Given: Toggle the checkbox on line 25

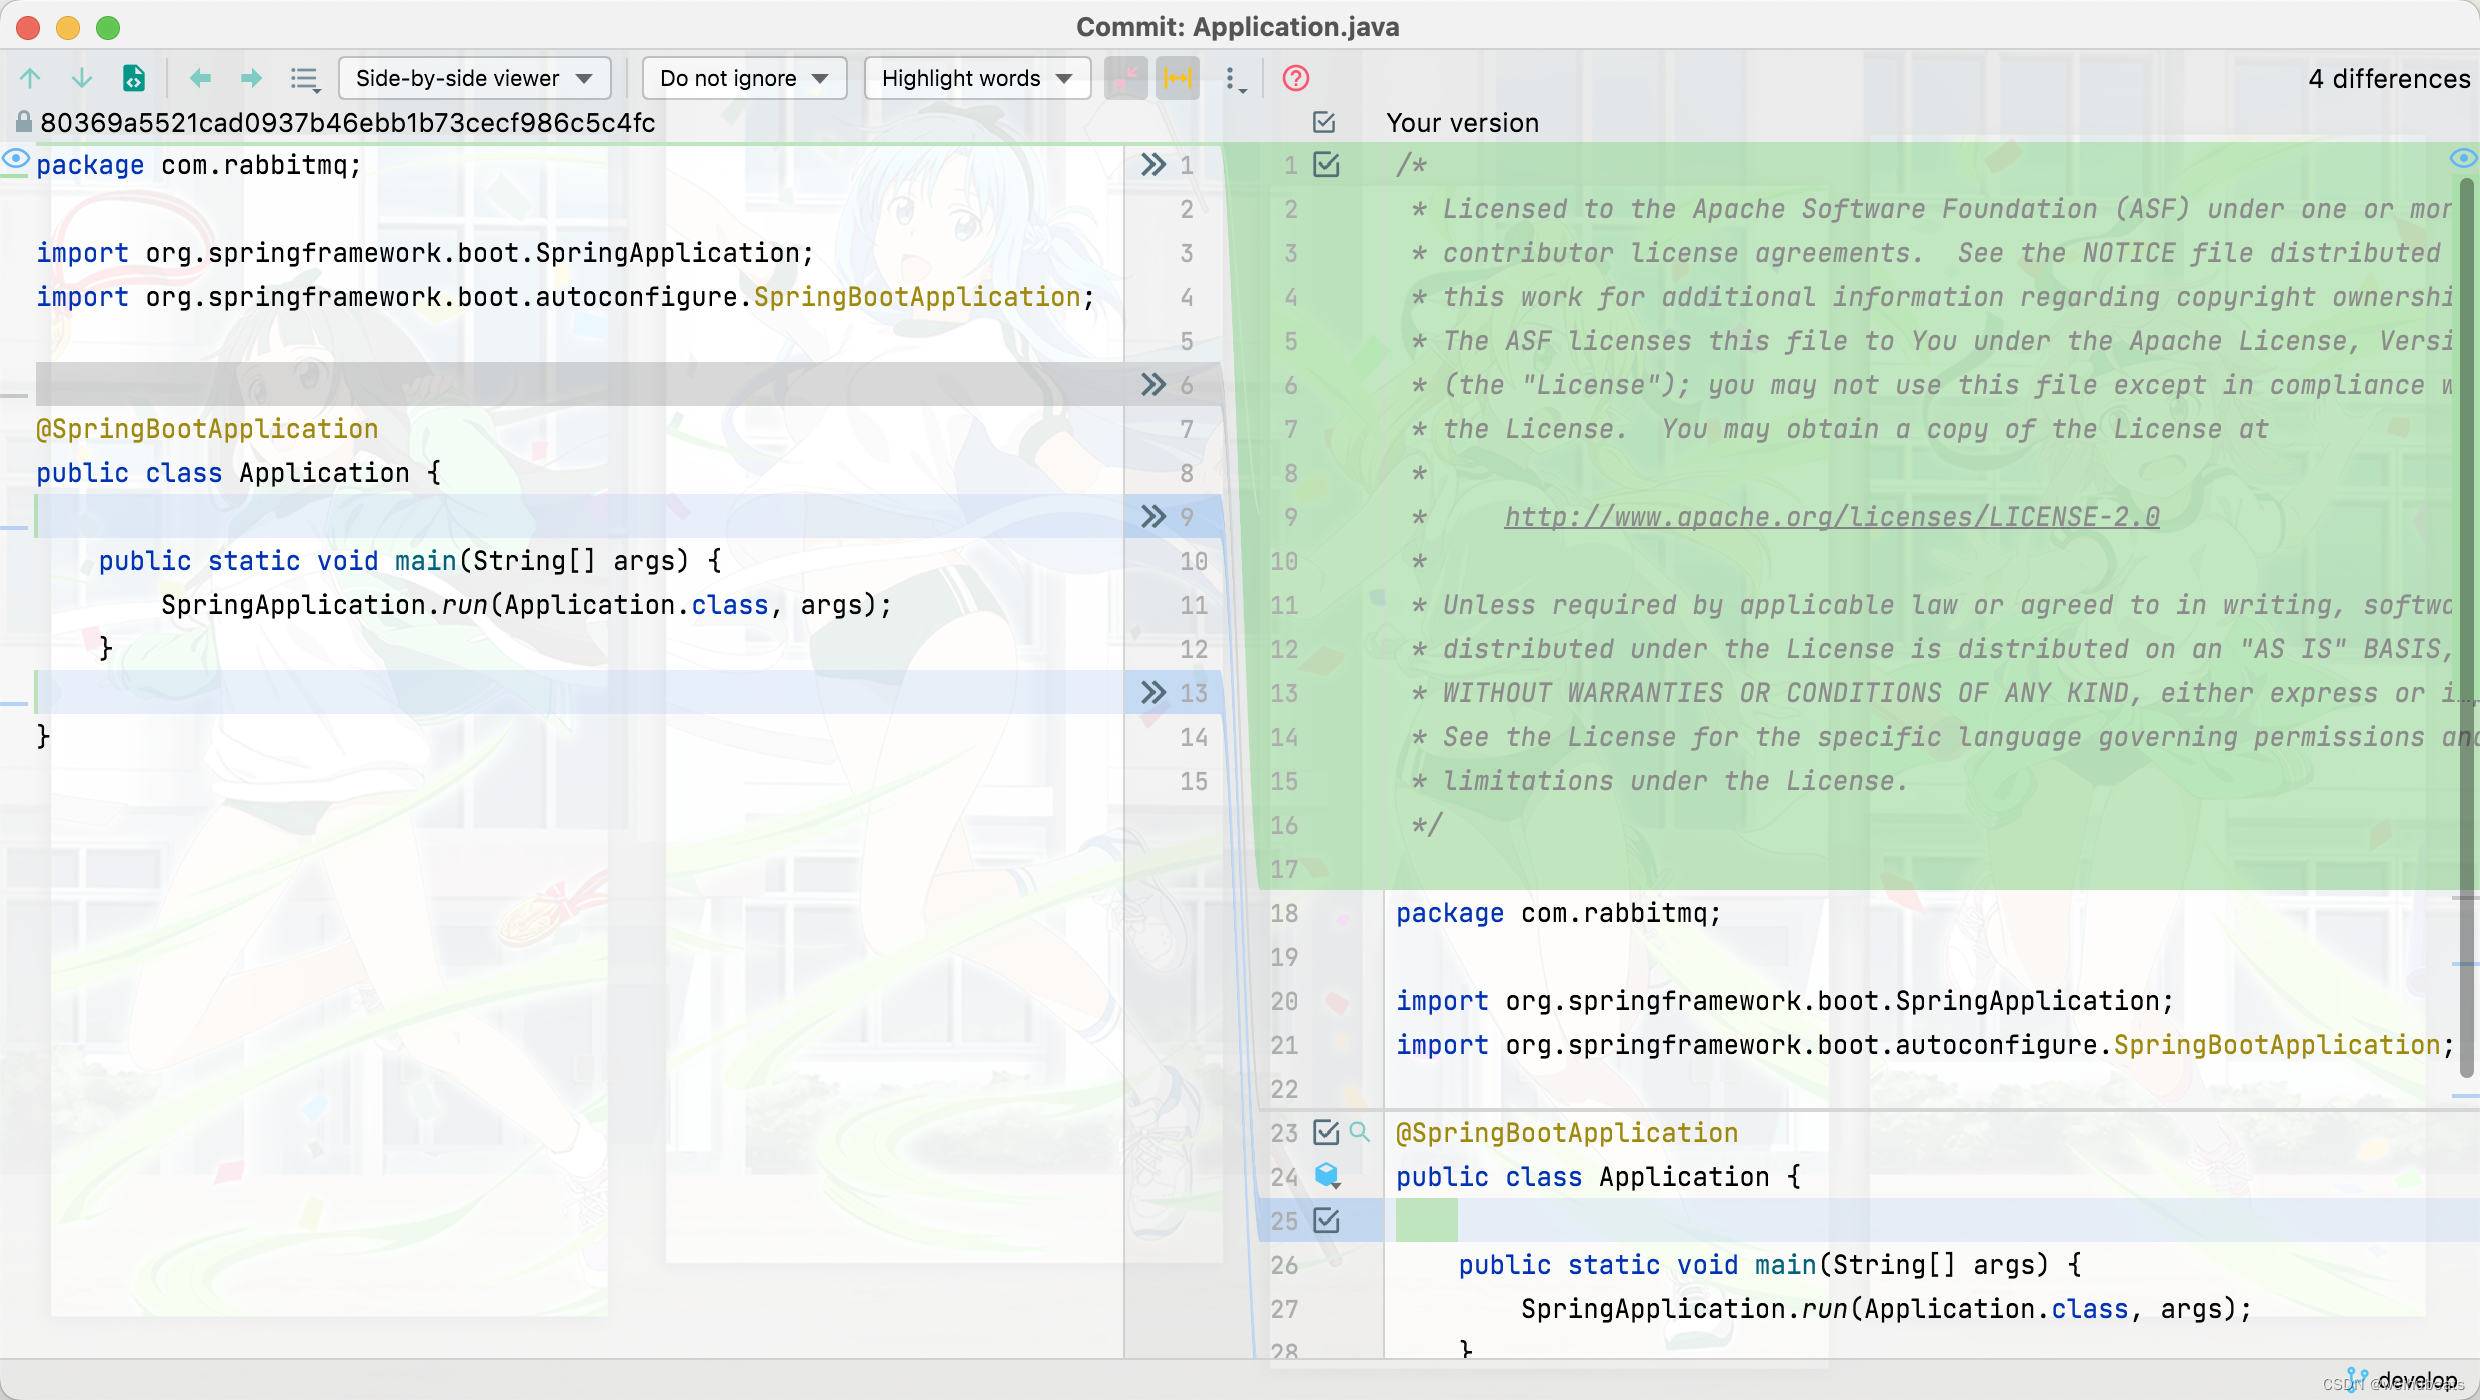Looking at the screenshot, I should [1327, 1221].
